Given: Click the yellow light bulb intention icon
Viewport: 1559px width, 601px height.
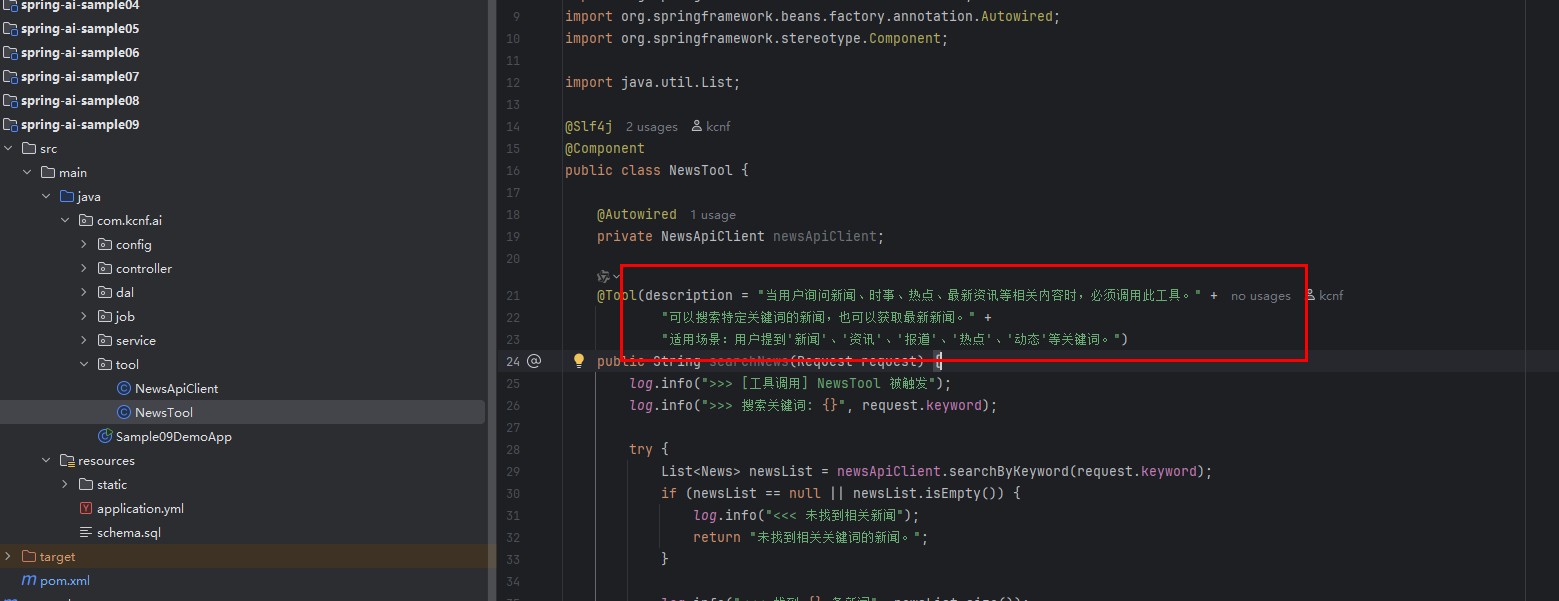Looking at the screenshot, I should [x=578, y=361].
